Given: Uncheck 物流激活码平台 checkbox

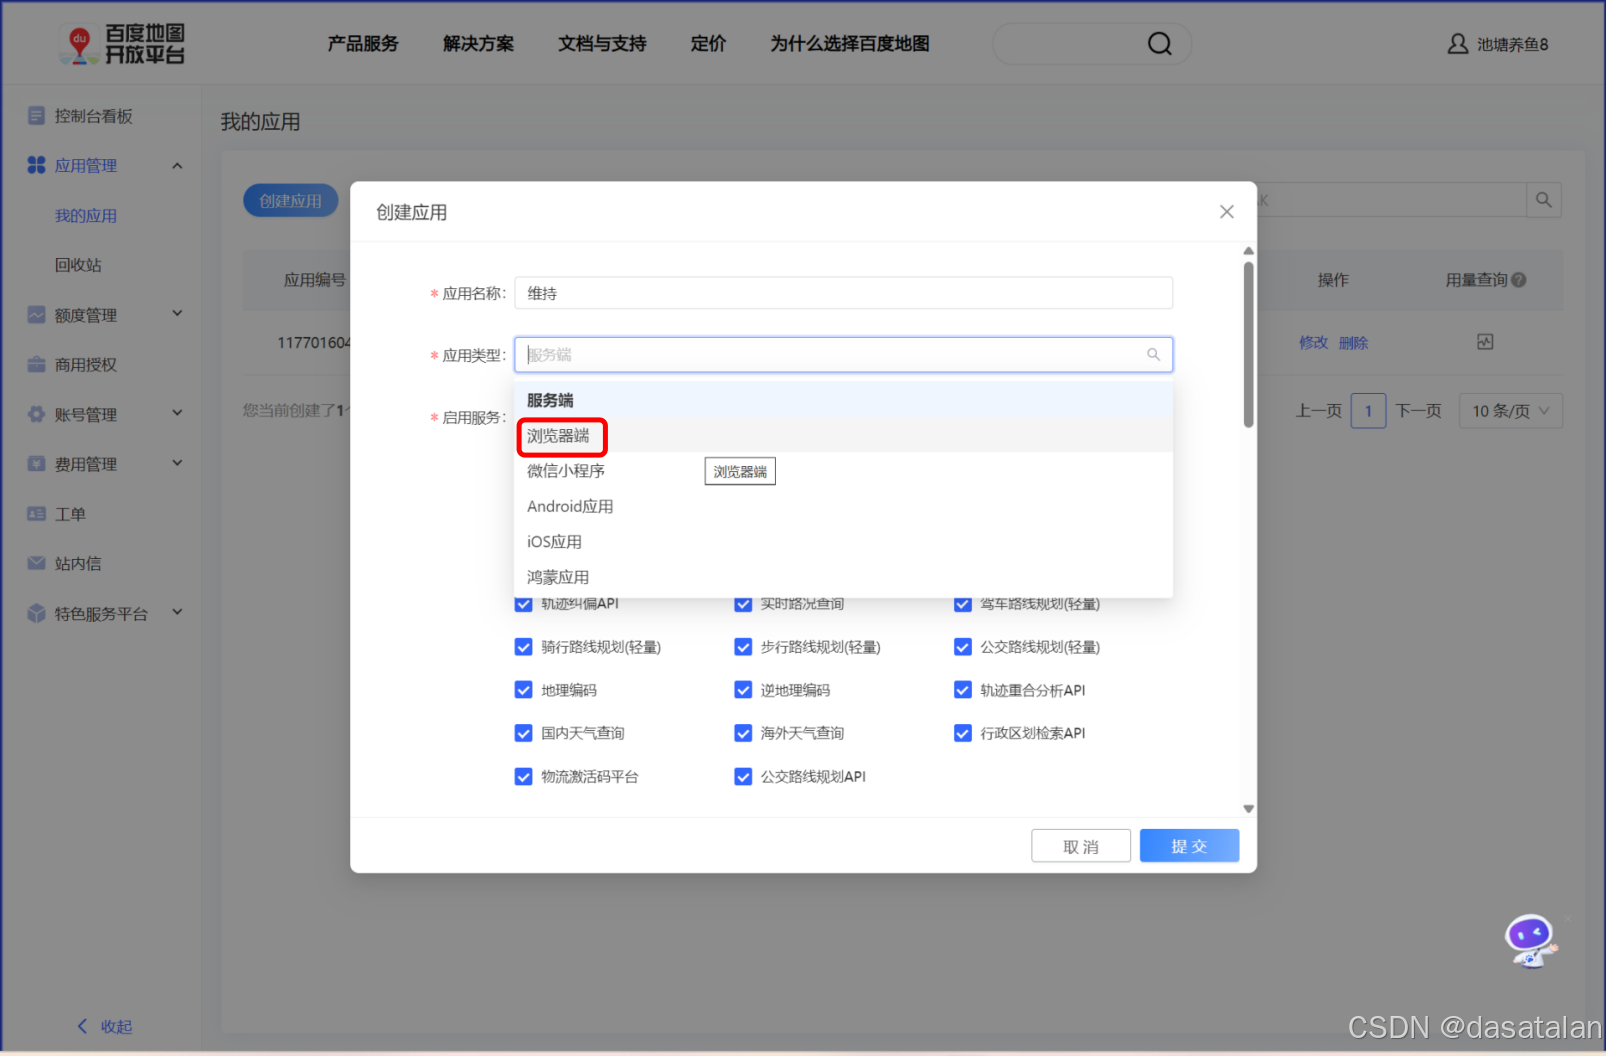Looking at the screenshot, I should [x=523, y=776].
